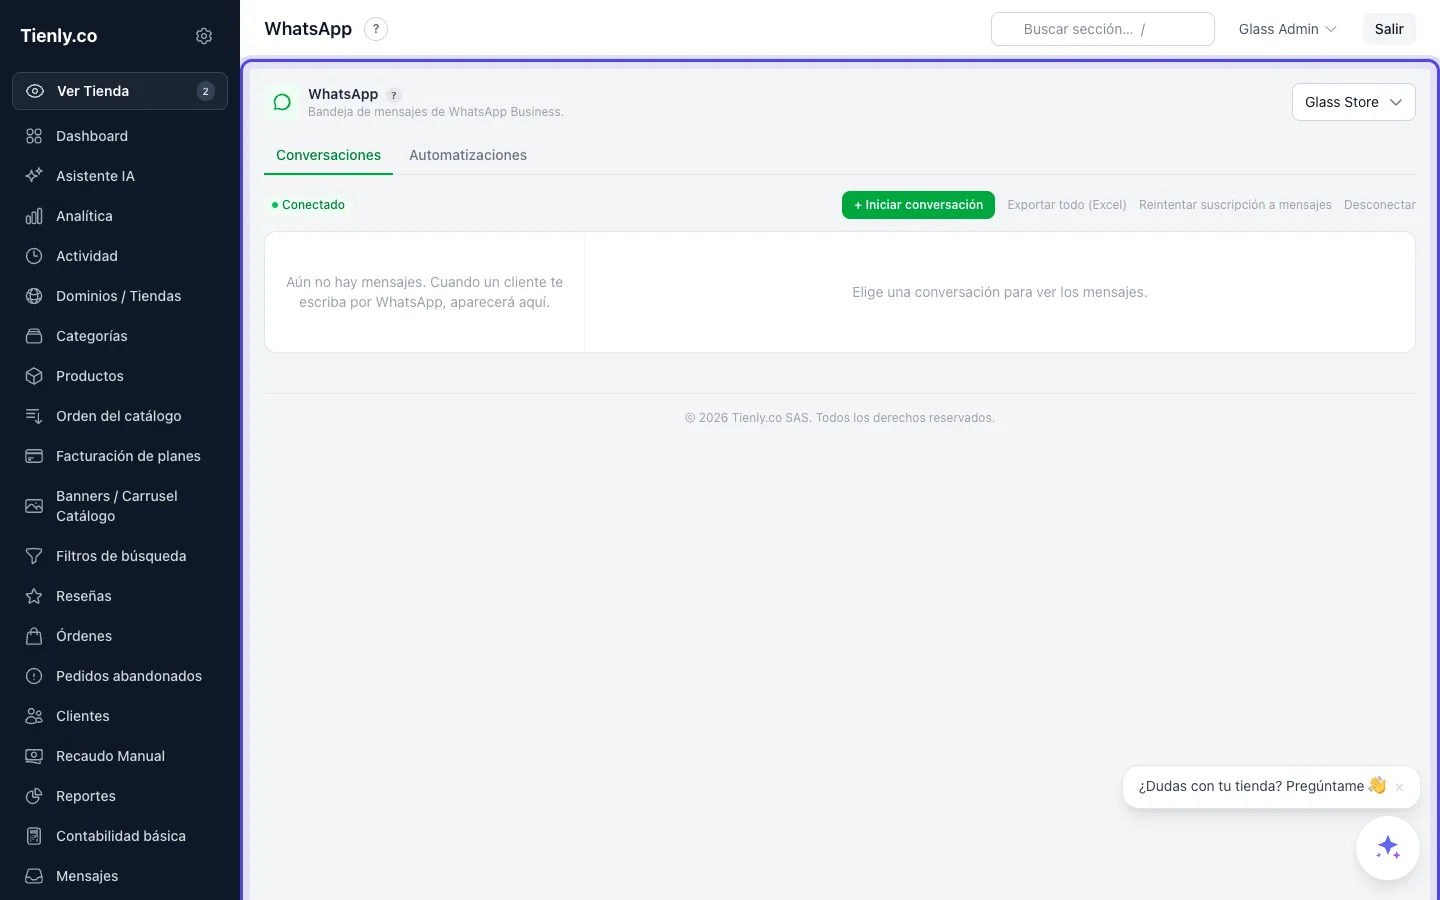The image size is (1440, 900).
Task: Click the ¿Dudas con tu tienda? Pregúntame bubble
Action: [x=1262, y=786]
